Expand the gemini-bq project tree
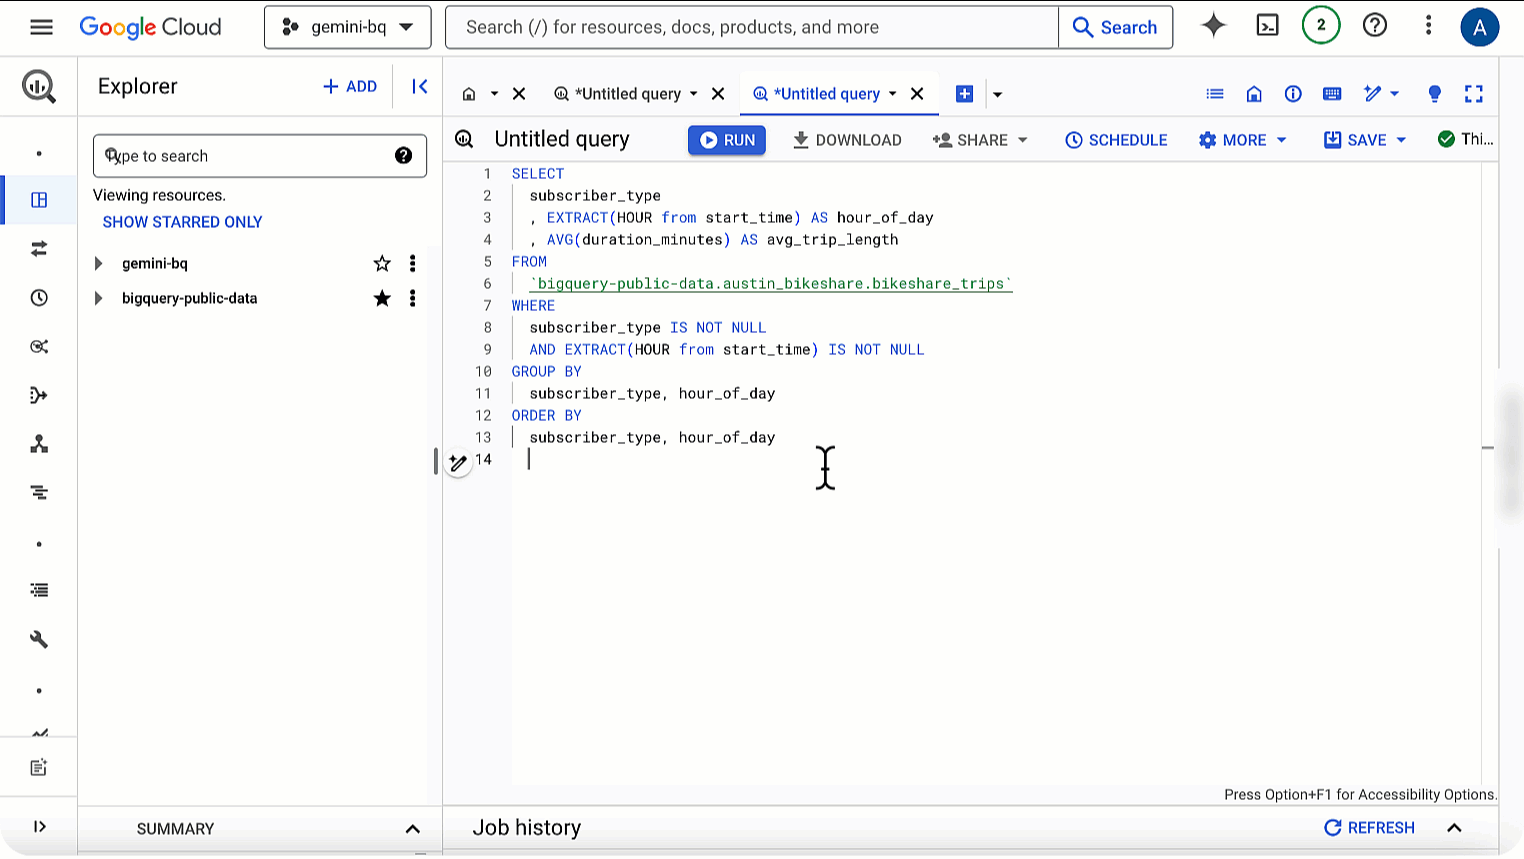Screen dimensions: 1524x859 [x=98, y=264]
